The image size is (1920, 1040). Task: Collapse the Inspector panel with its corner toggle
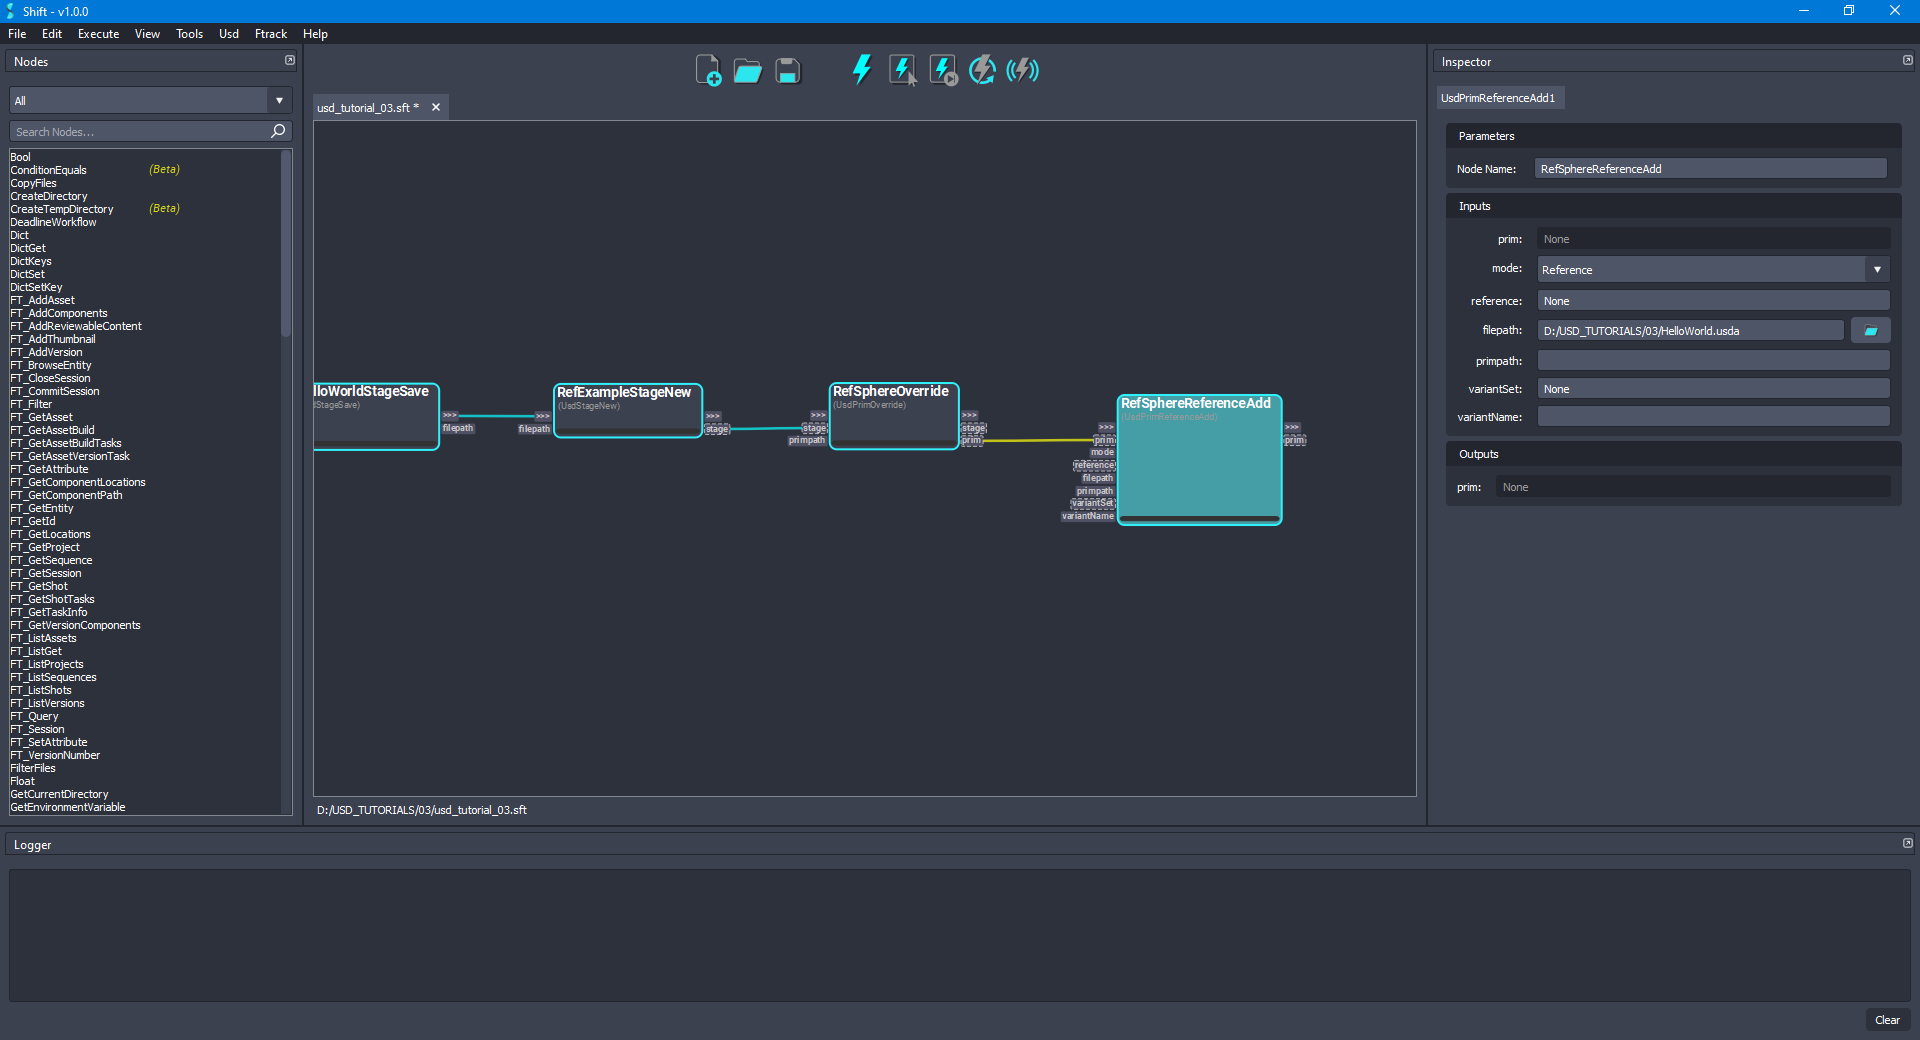click(x=1907, y=60)
